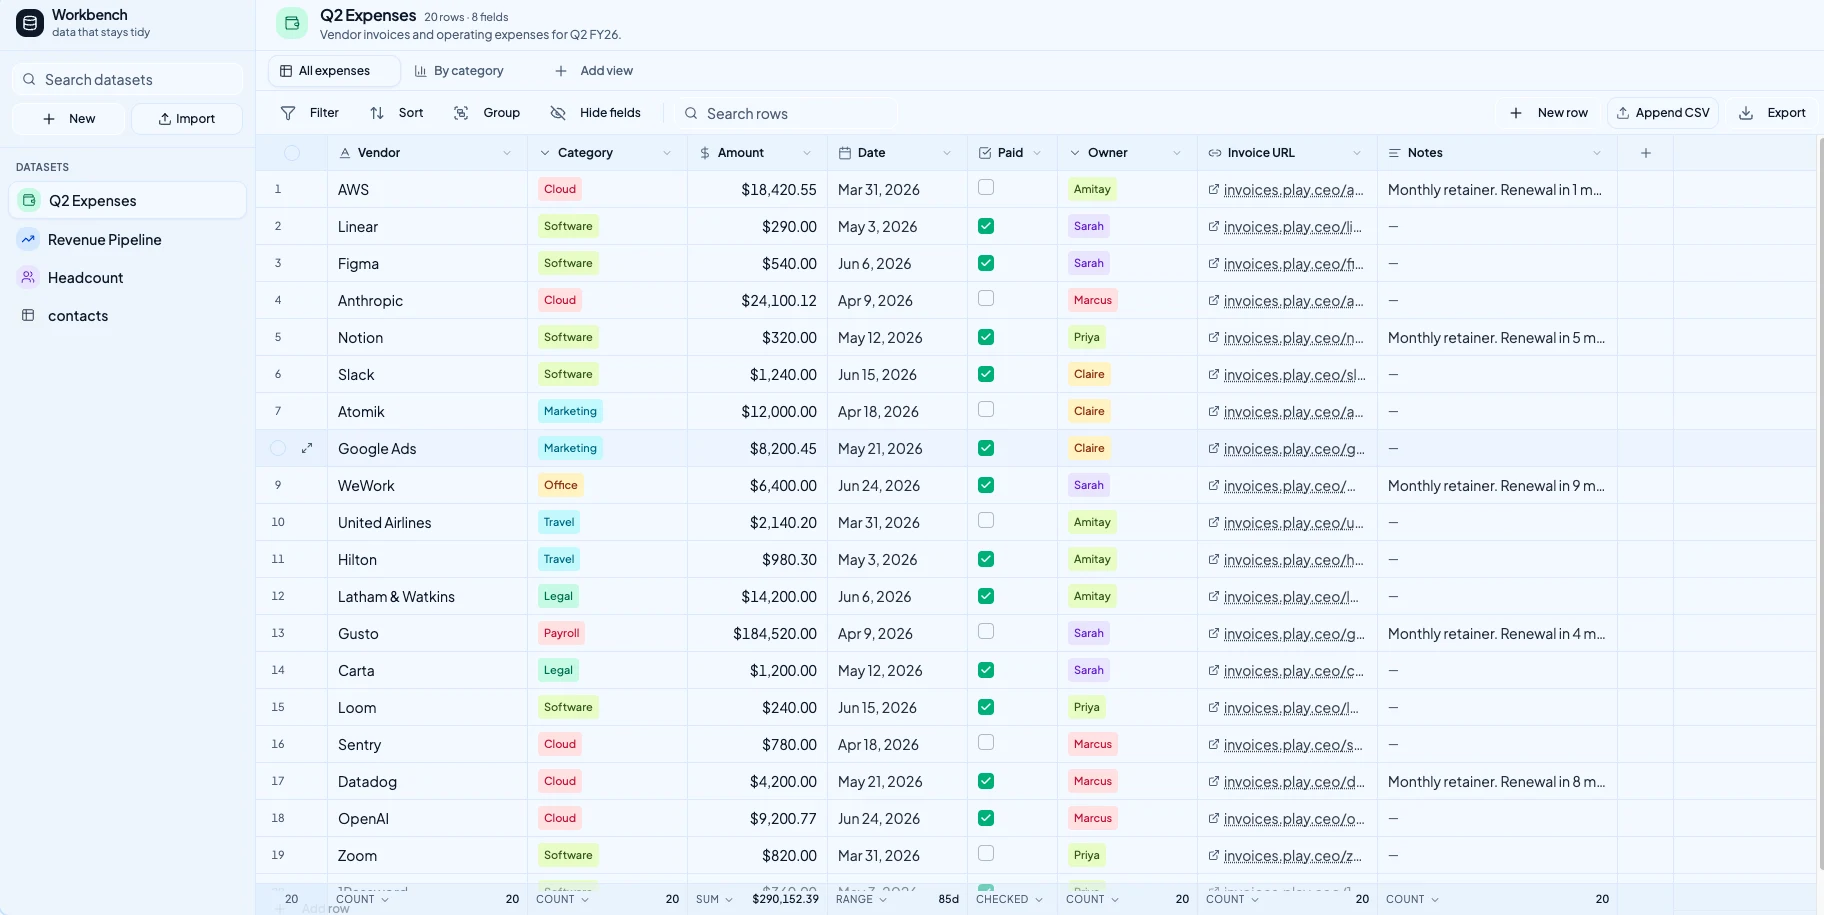The width and height of the screenshot is (1824, 915).
Task: Click the Filter funnel icon
Action: 288,113
